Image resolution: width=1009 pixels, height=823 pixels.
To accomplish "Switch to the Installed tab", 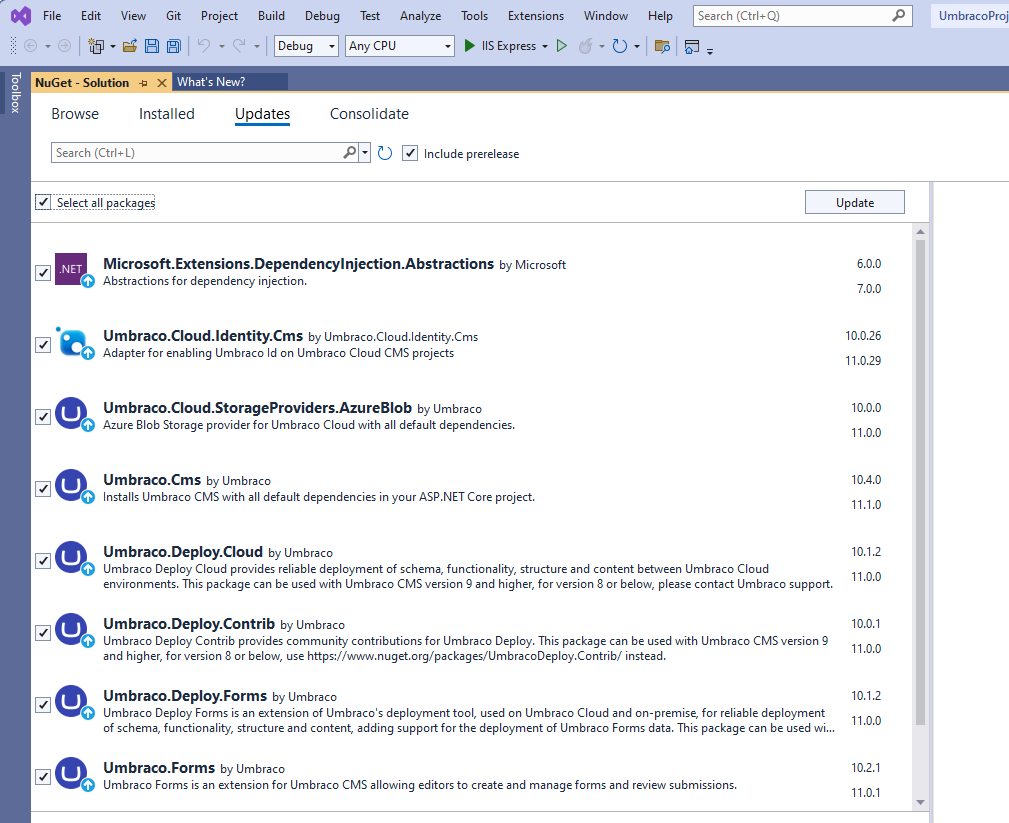I will coord(167,114).
